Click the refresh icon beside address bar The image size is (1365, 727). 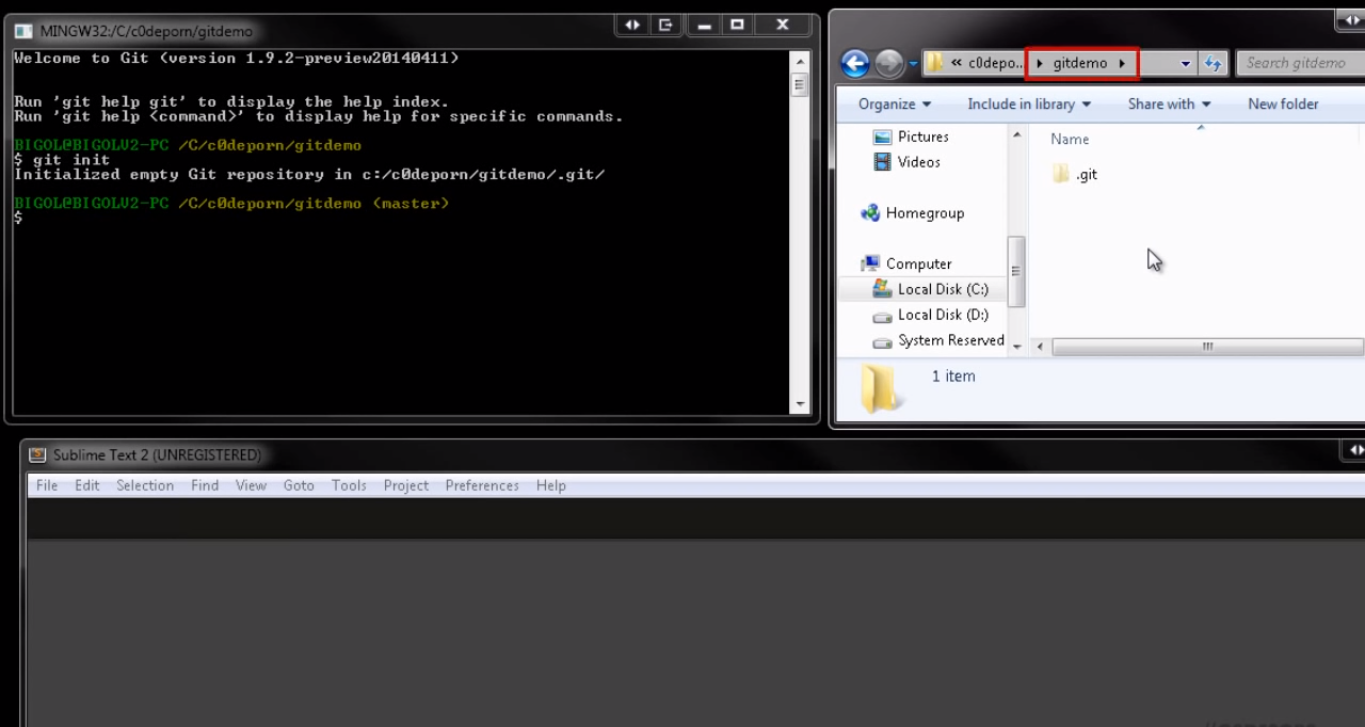pyautogui.click(x=1213, y=63)
